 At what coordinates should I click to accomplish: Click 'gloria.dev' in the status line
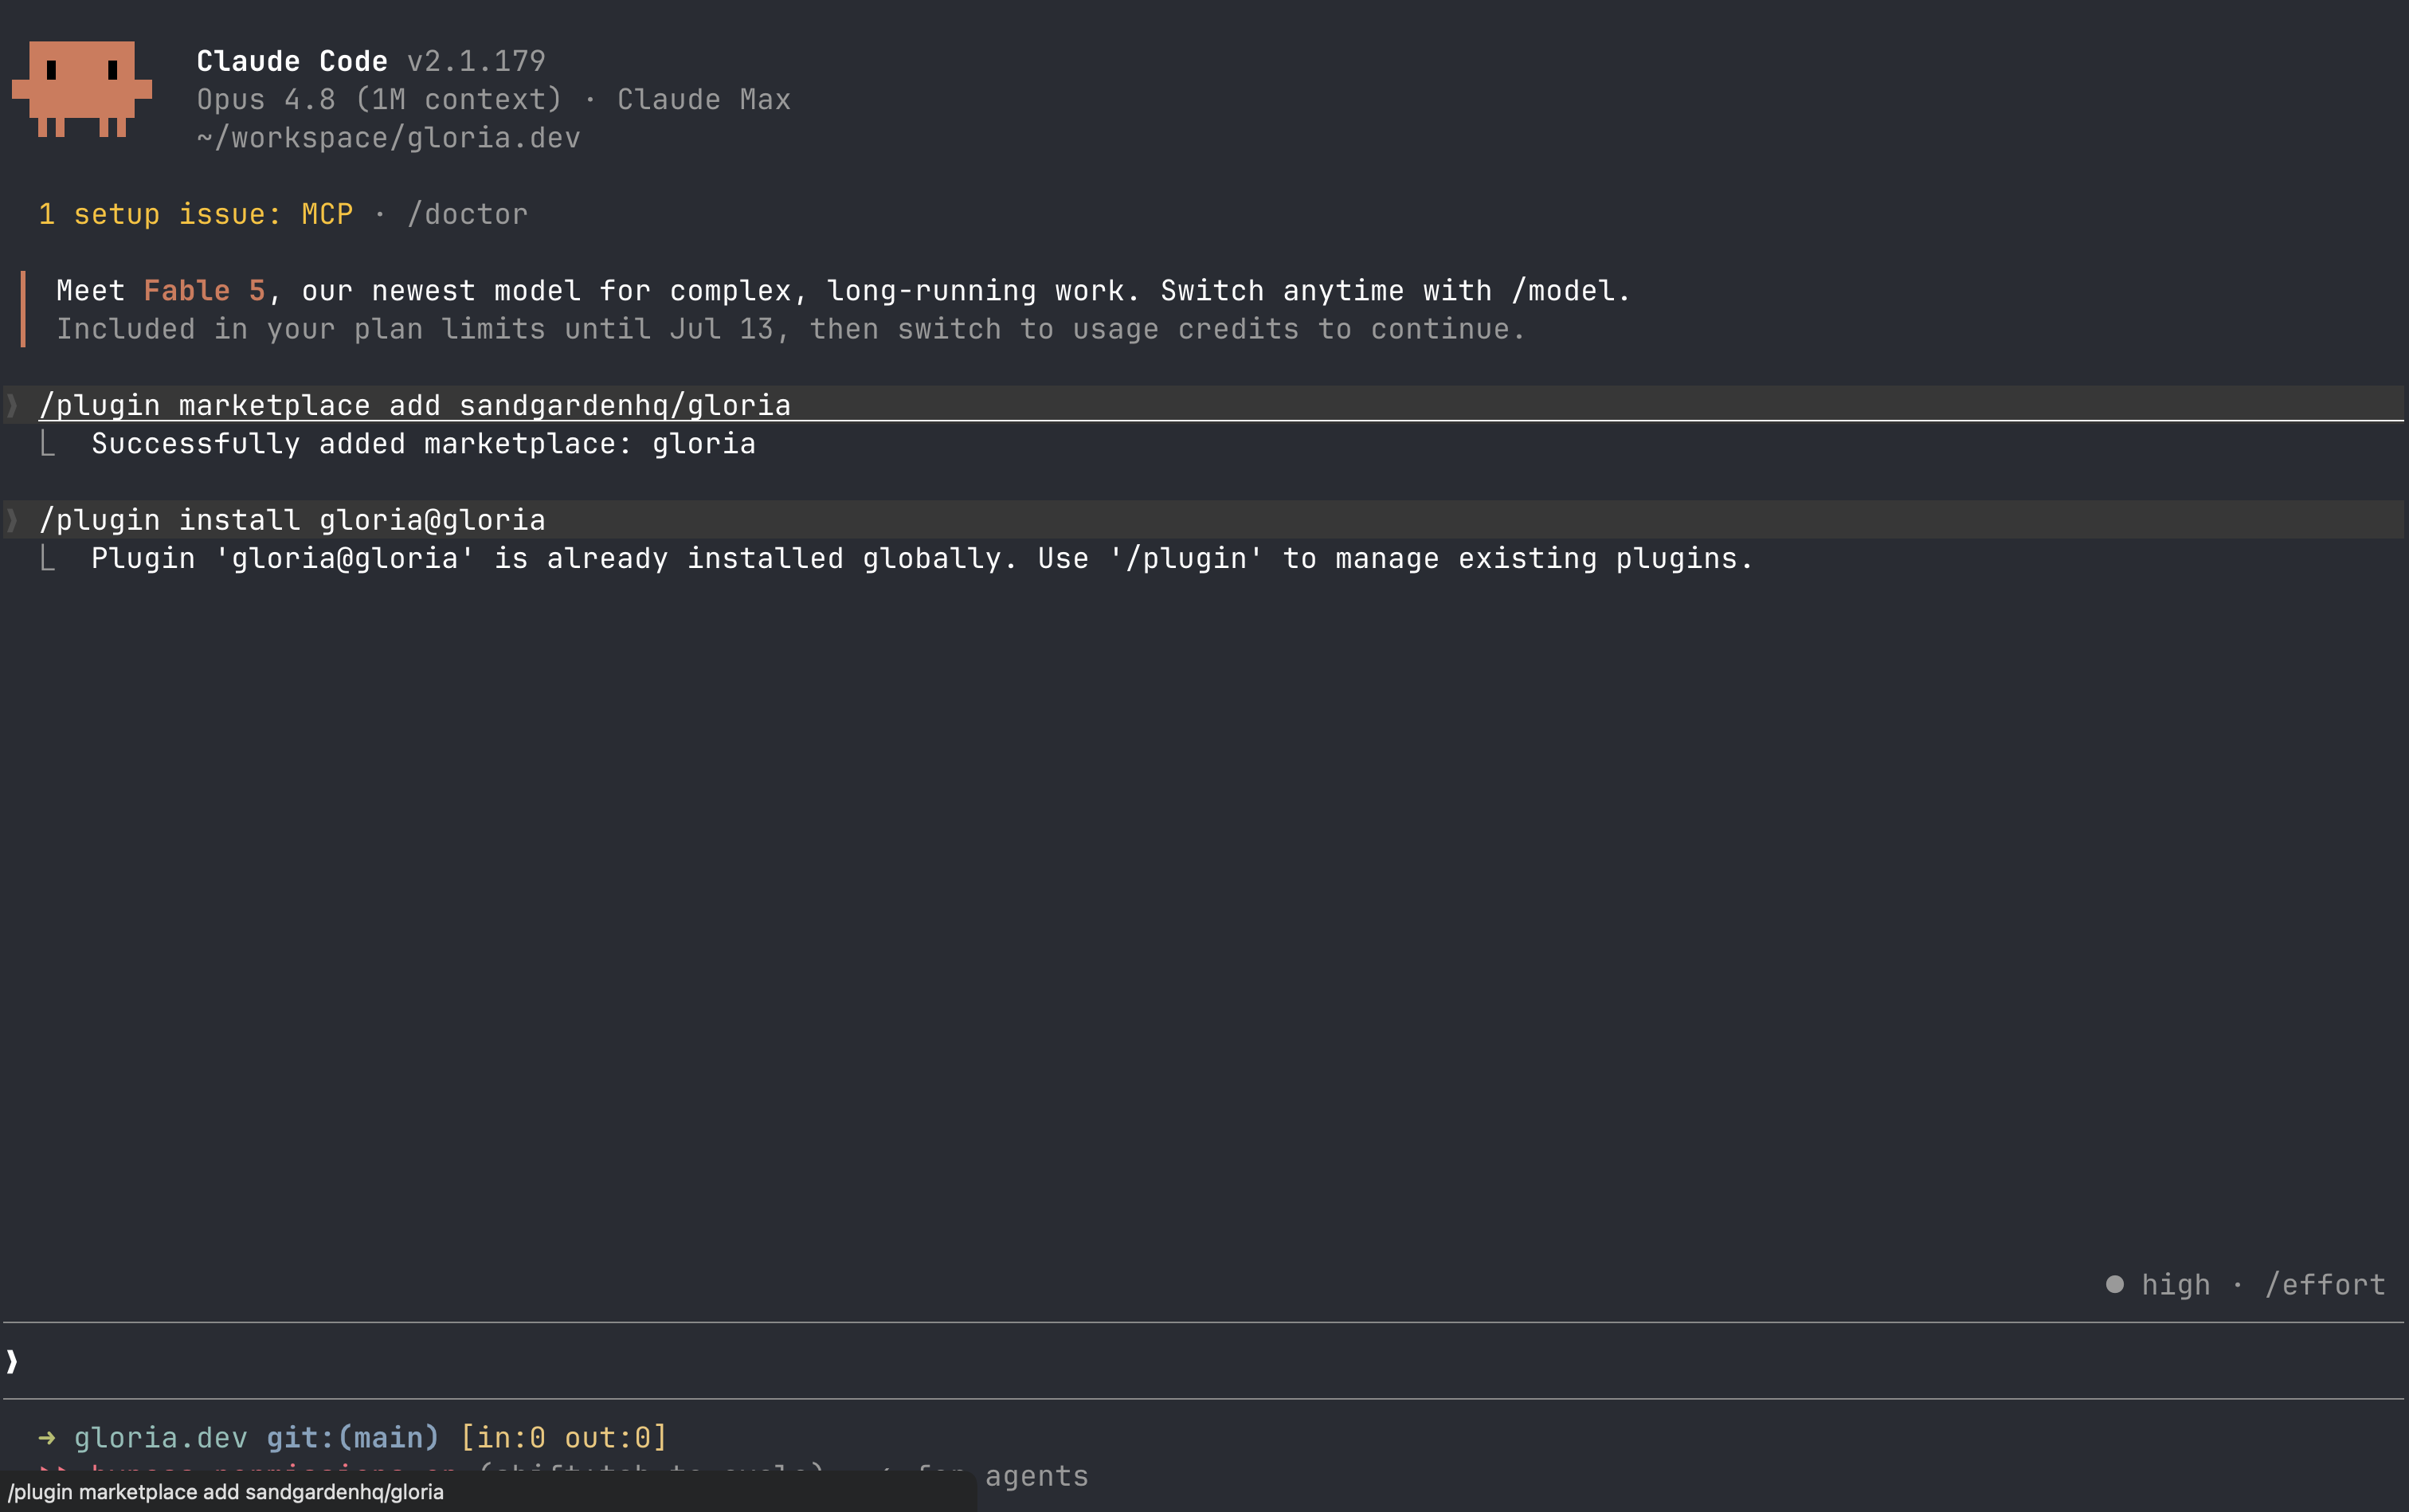[160, 1438]
